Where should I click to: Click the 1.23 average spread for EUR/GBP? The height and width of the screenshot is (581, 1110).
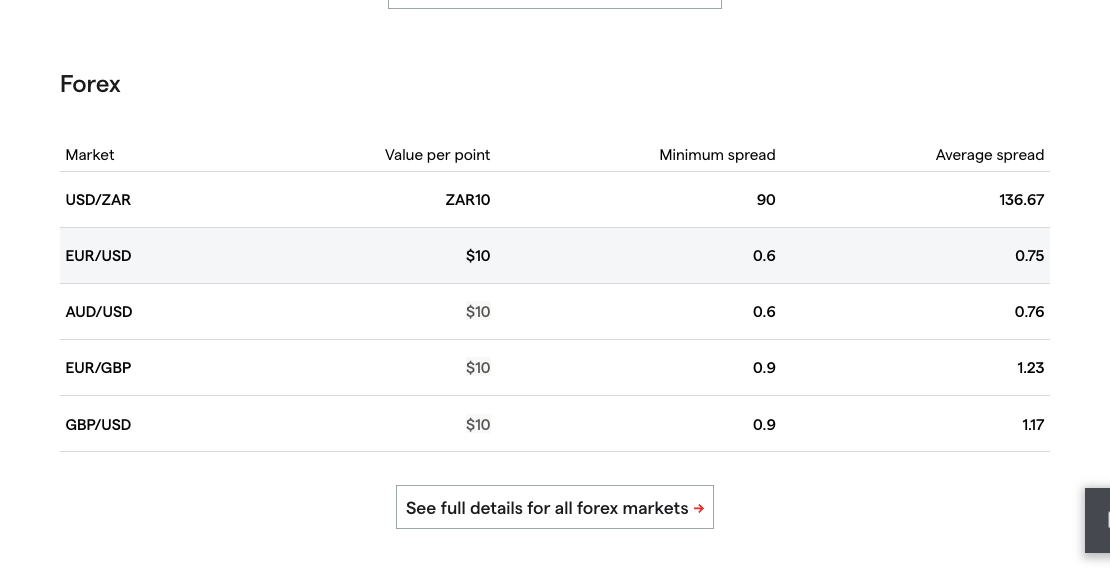click(1030, 367)
